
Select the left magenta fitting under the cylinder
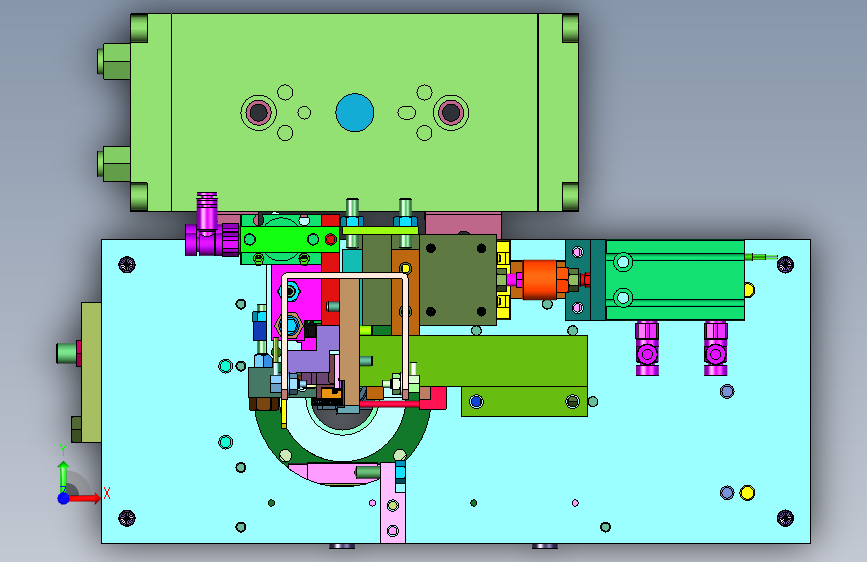(x=647, y=348)
